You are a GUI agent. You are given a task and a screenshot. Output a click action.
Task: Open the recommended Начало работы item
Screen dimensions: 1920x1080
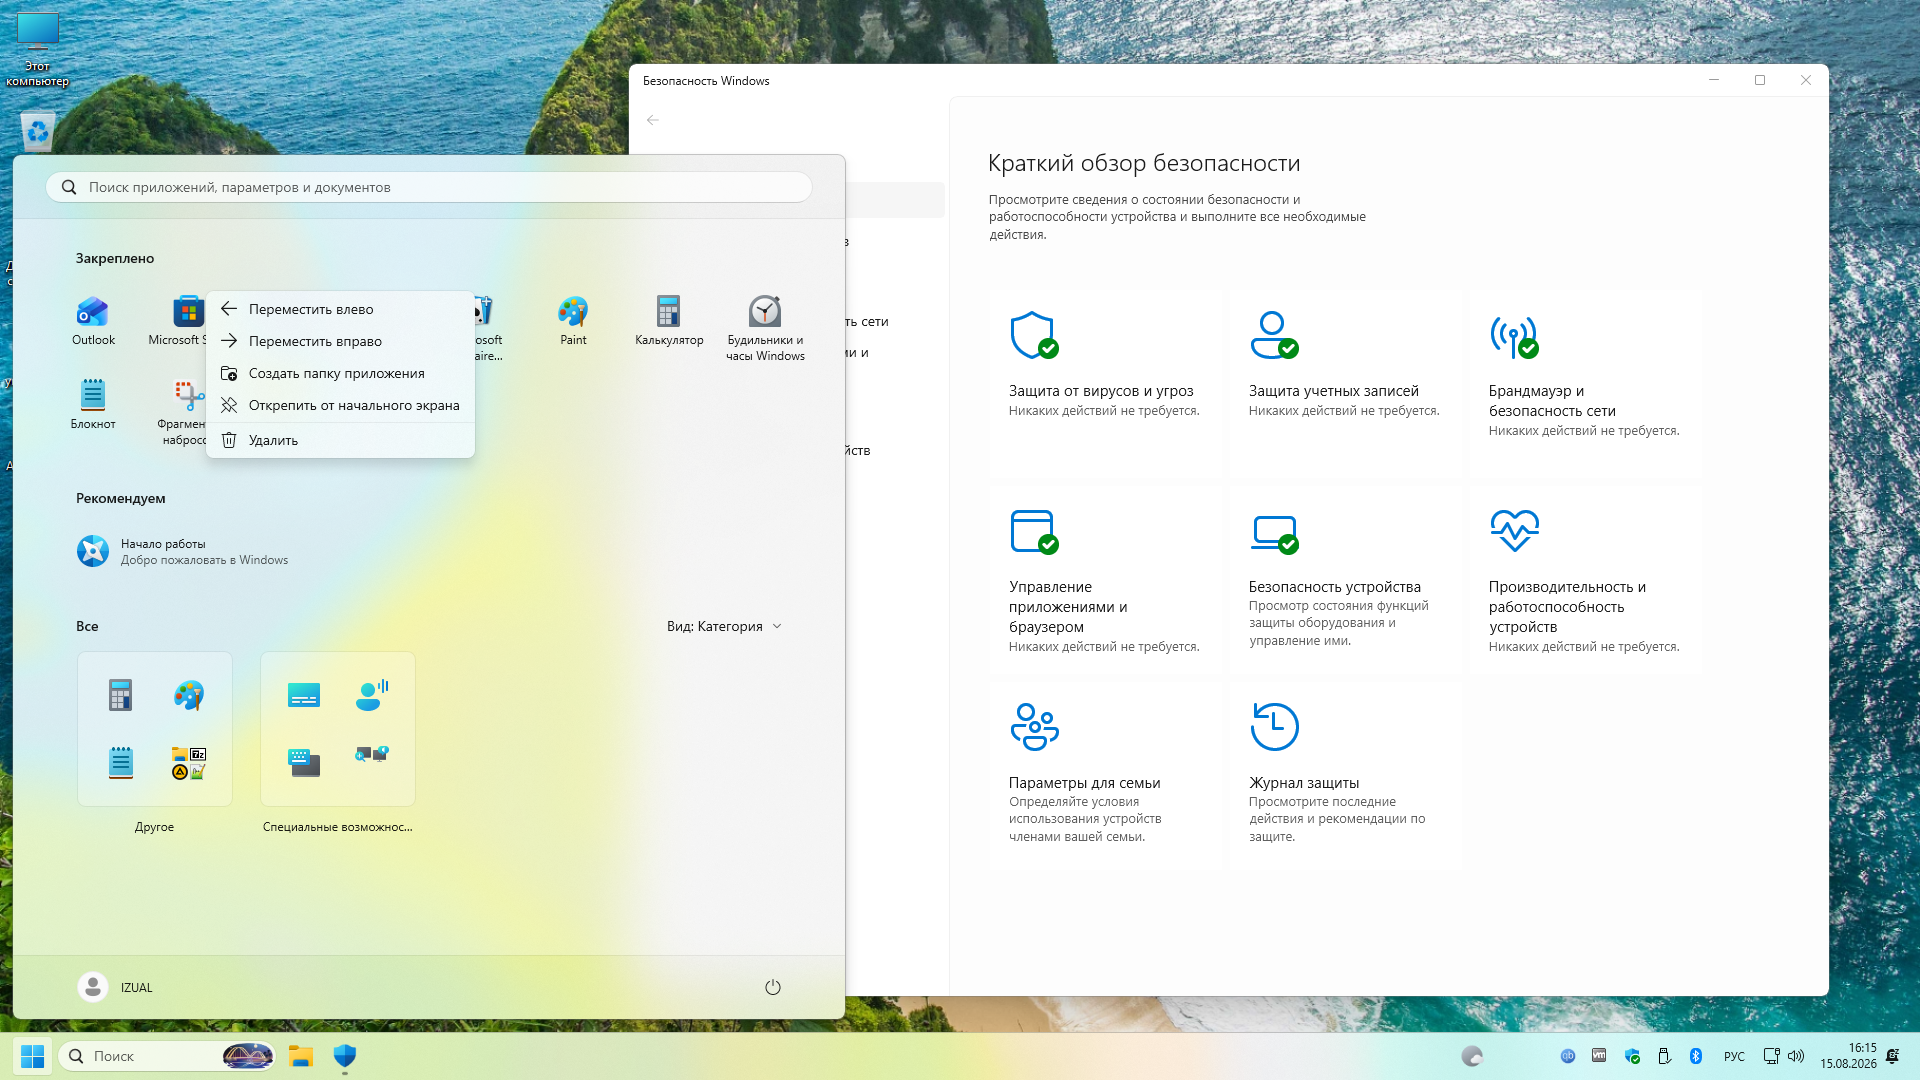click(183, 552)
